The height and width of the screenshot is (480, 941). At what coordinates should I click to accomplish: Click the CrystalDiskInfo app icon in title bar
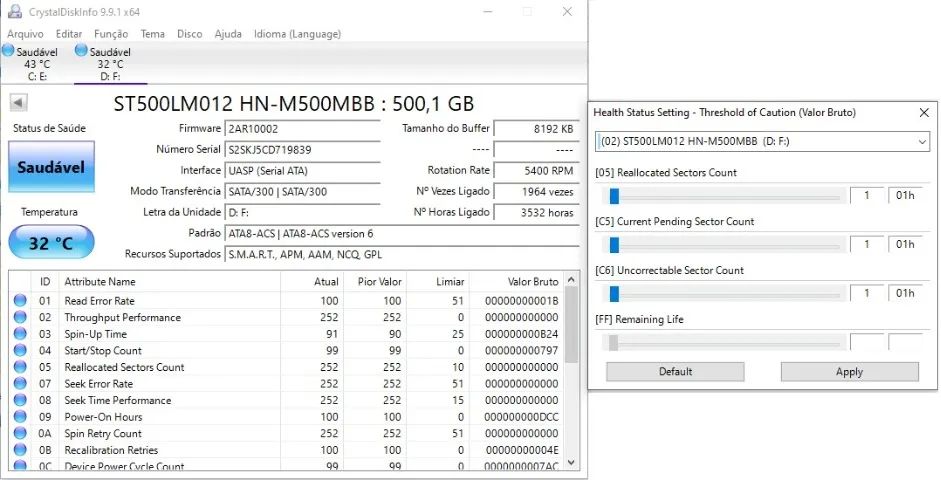coord(15,11)
